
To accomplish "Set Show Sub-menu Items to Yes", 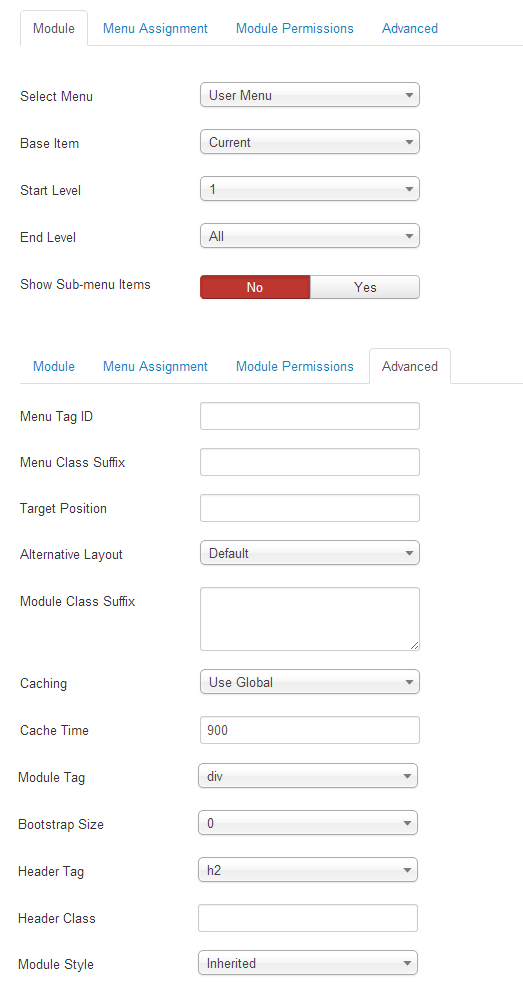I will tap(365, 287).
